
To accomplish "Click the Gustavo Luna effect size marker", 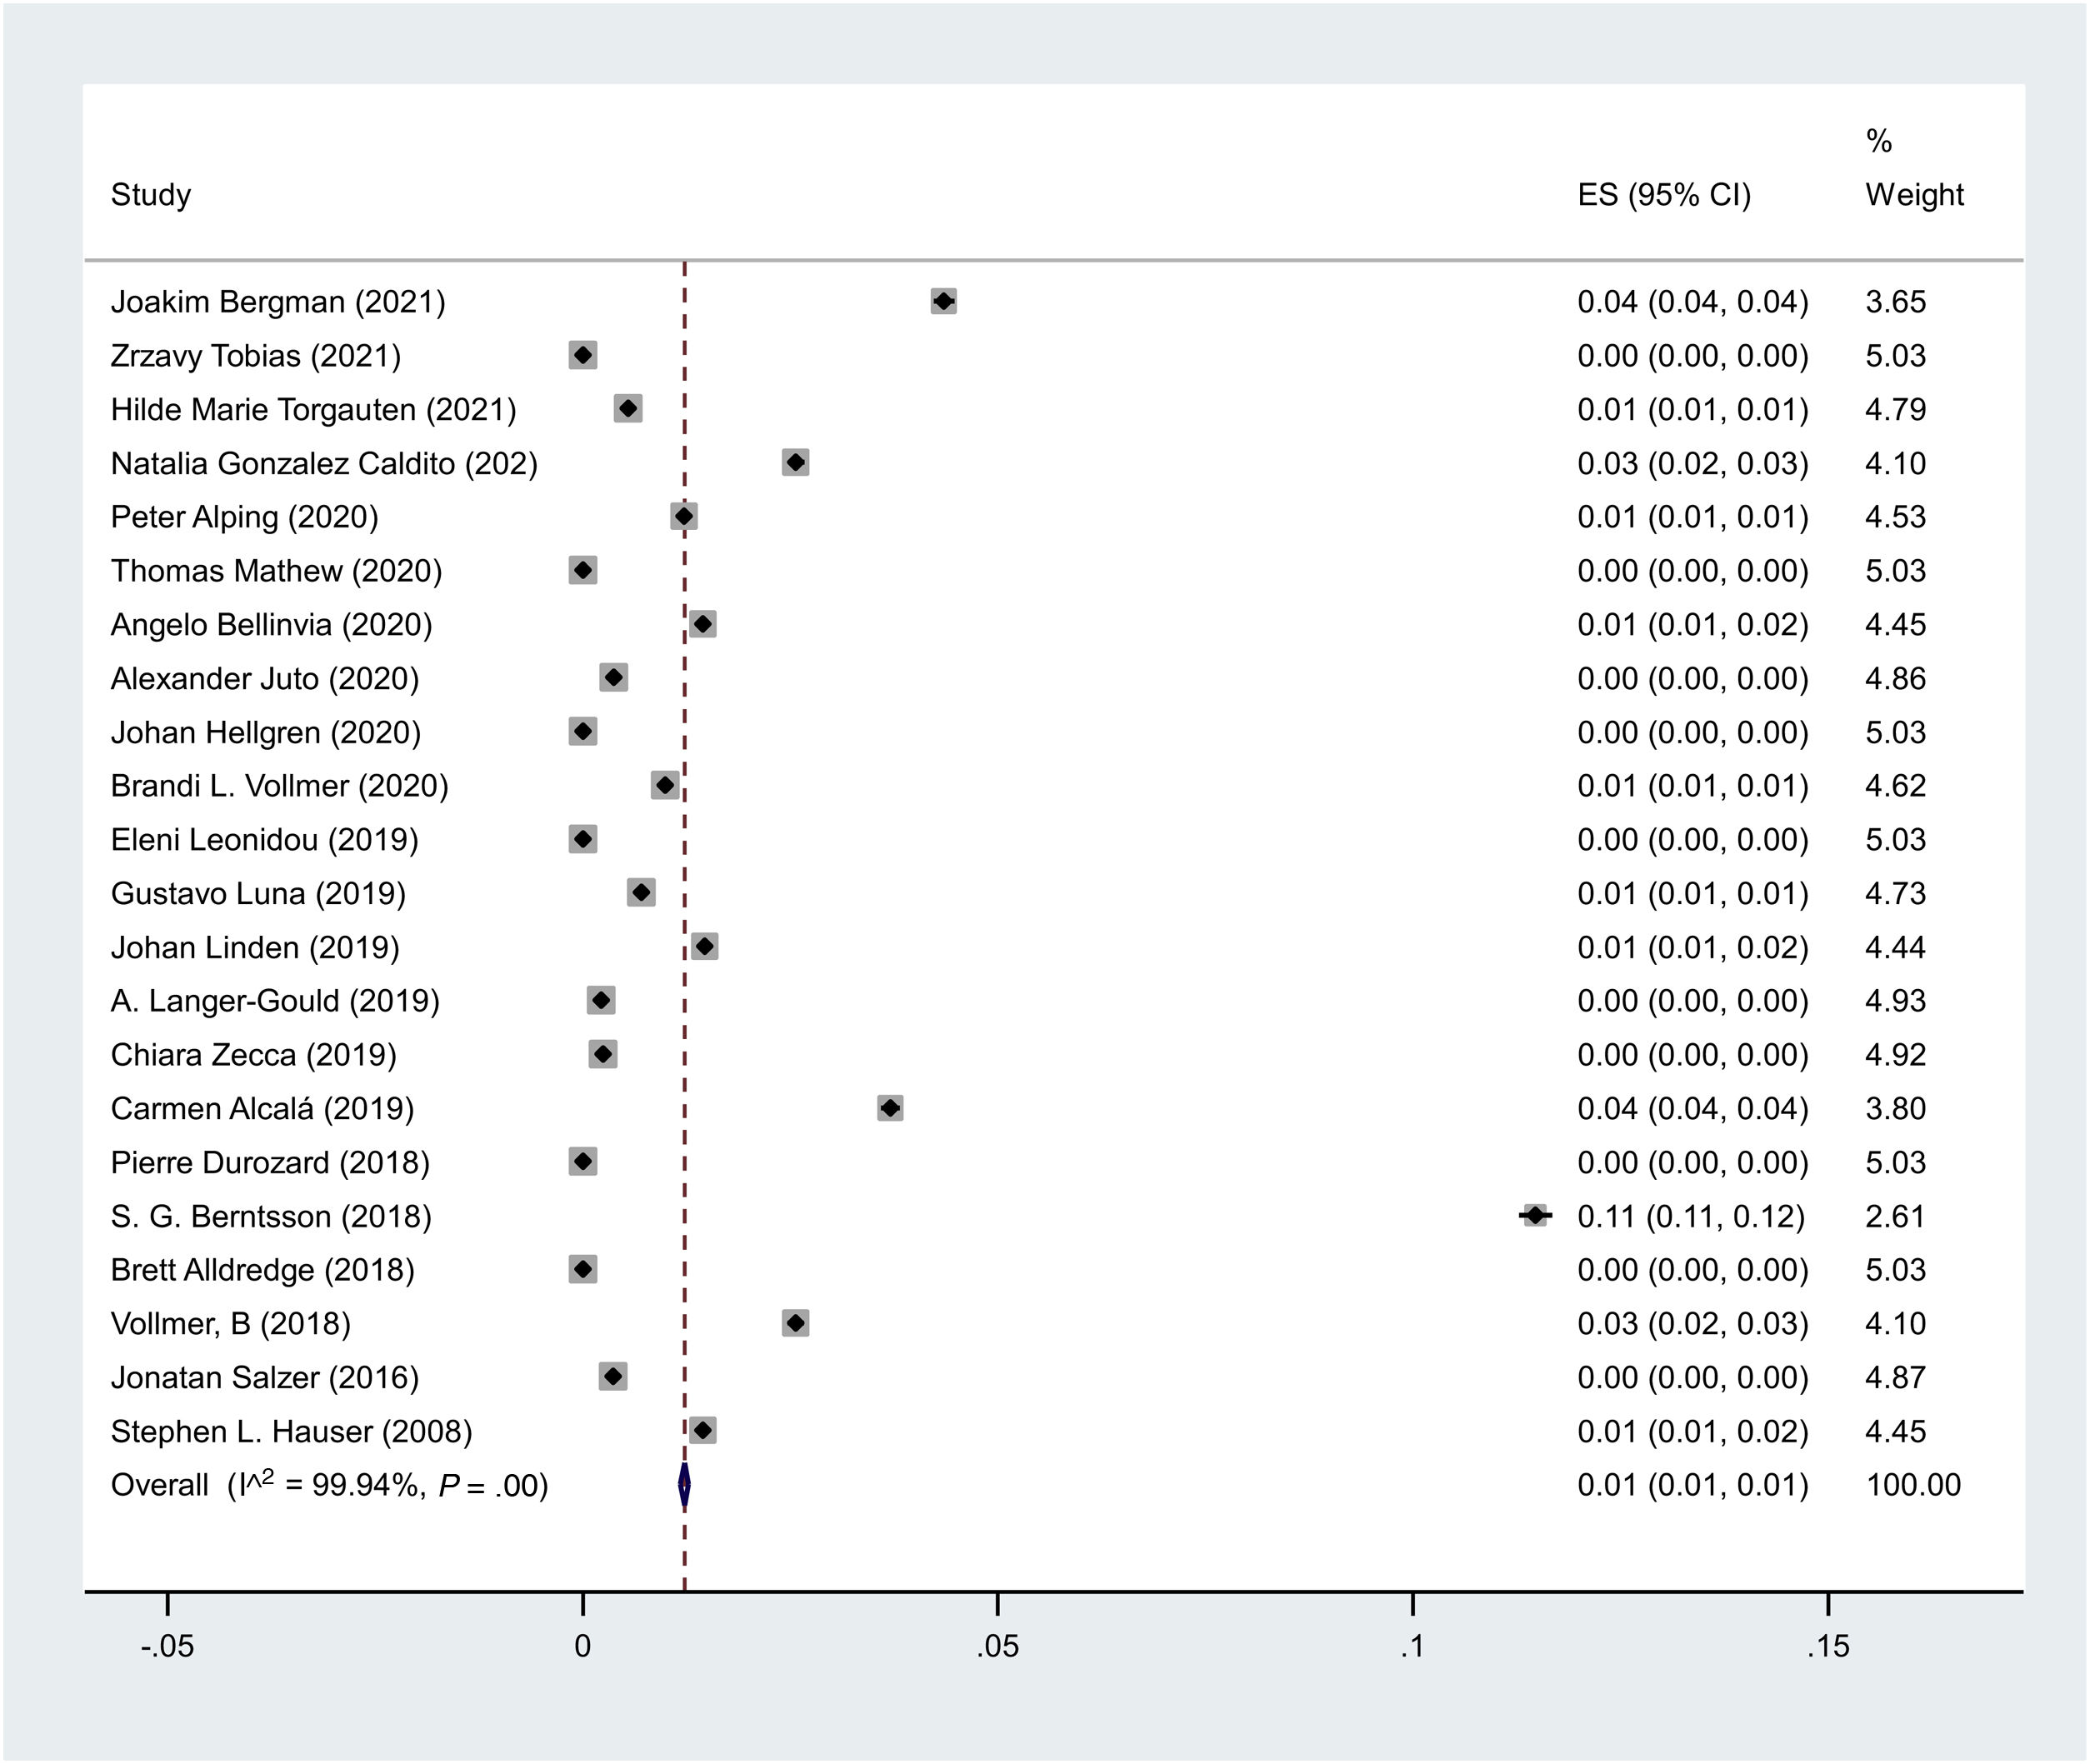I will (x=641, y=893).
